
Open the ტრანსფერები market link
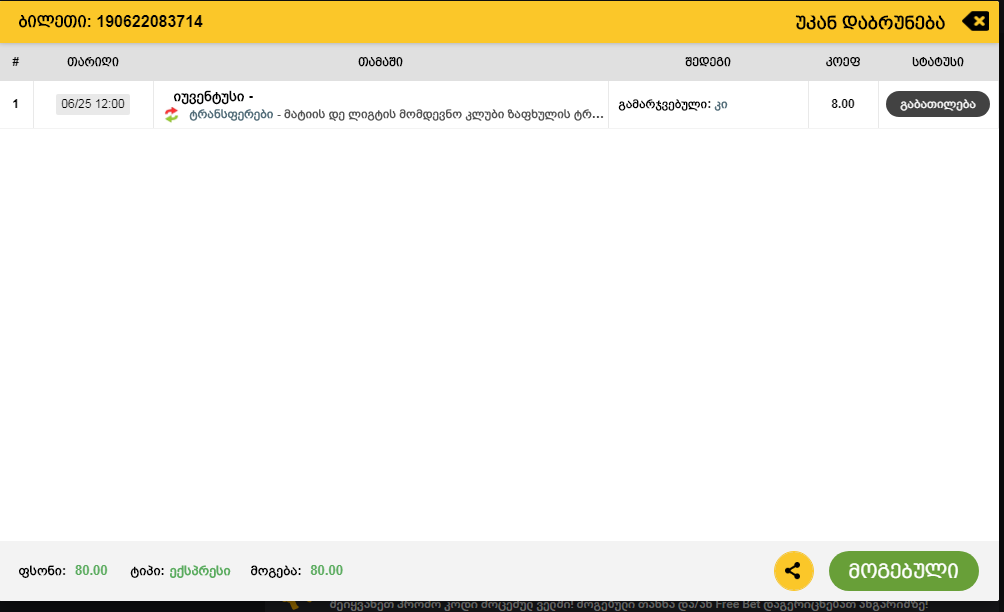click(229, 114)
